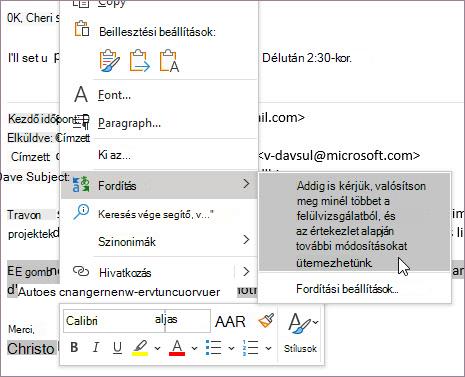
Task: Toggle Underline in the mini toolbar
Action: click(117, 348)
